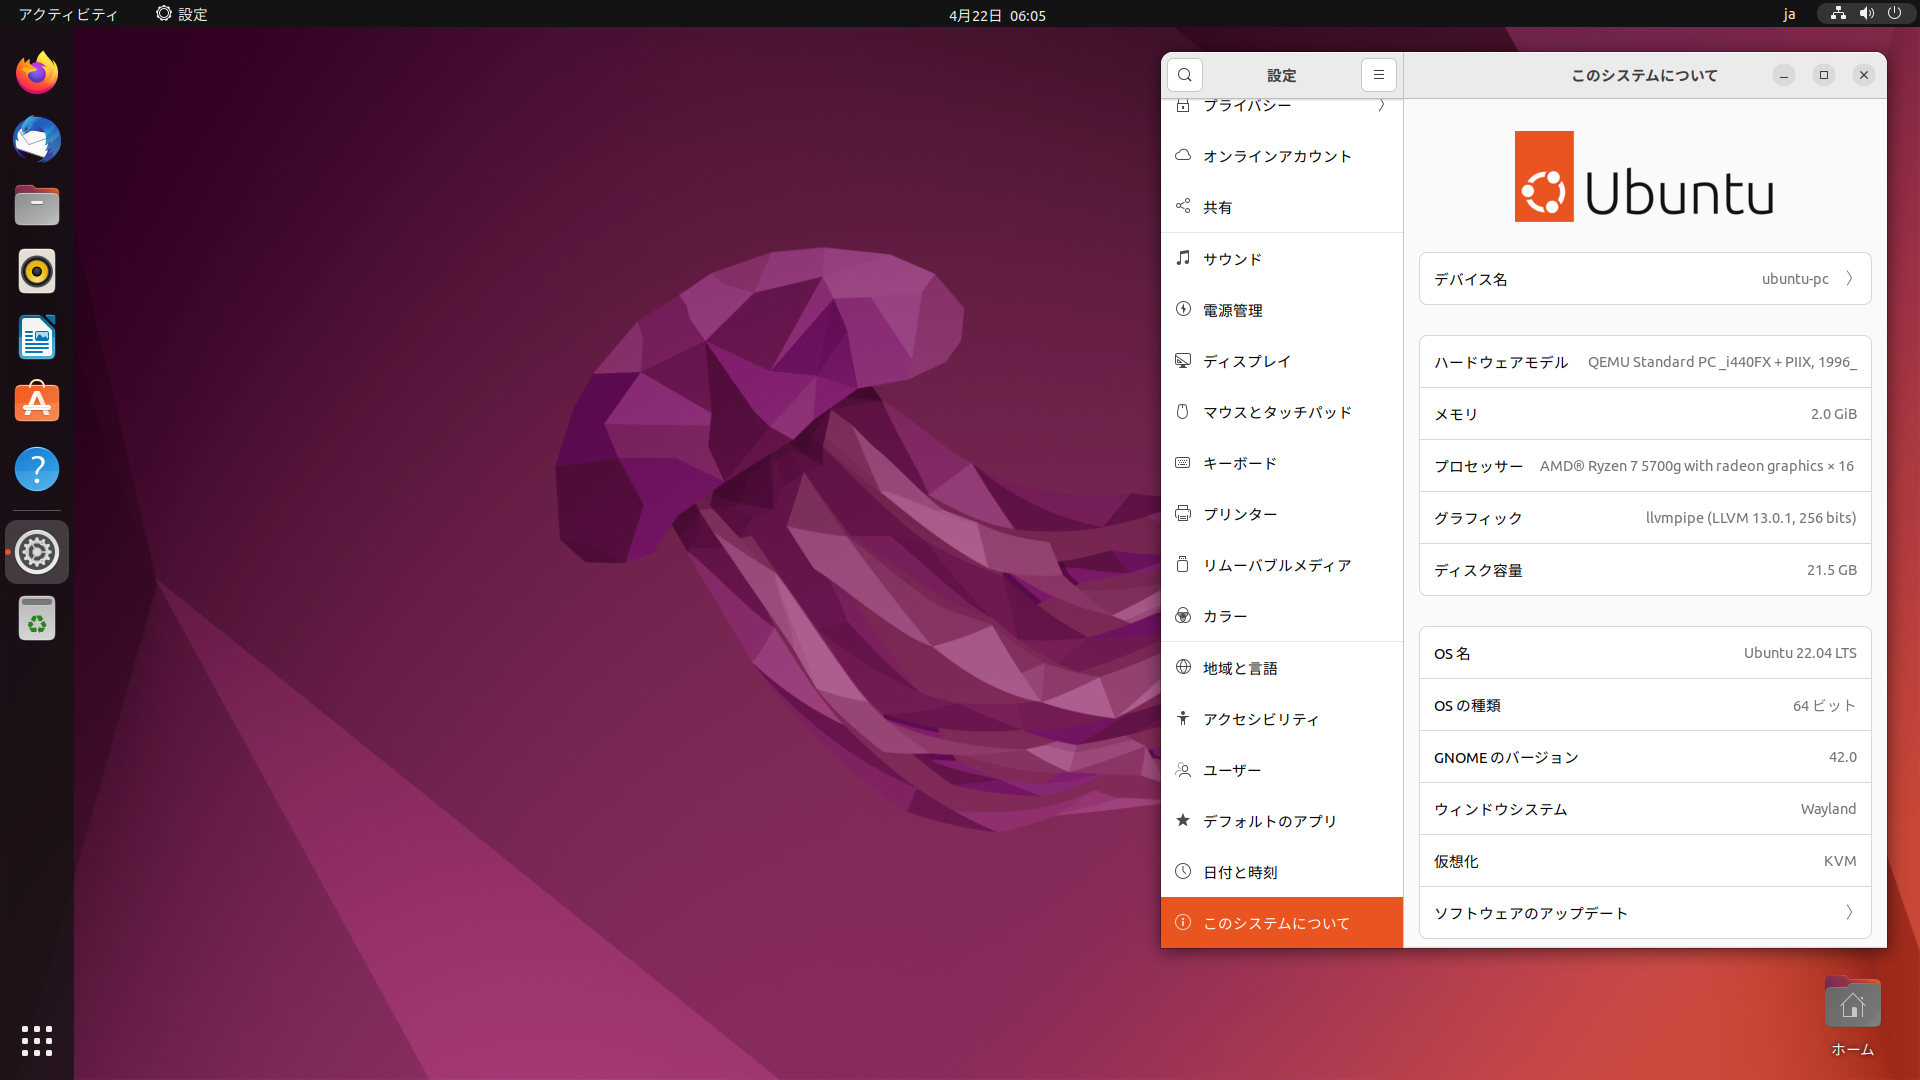Launch Firefox from the dock
The width and height of the screenshot is (1920, 1080).
tap(37, 73)
